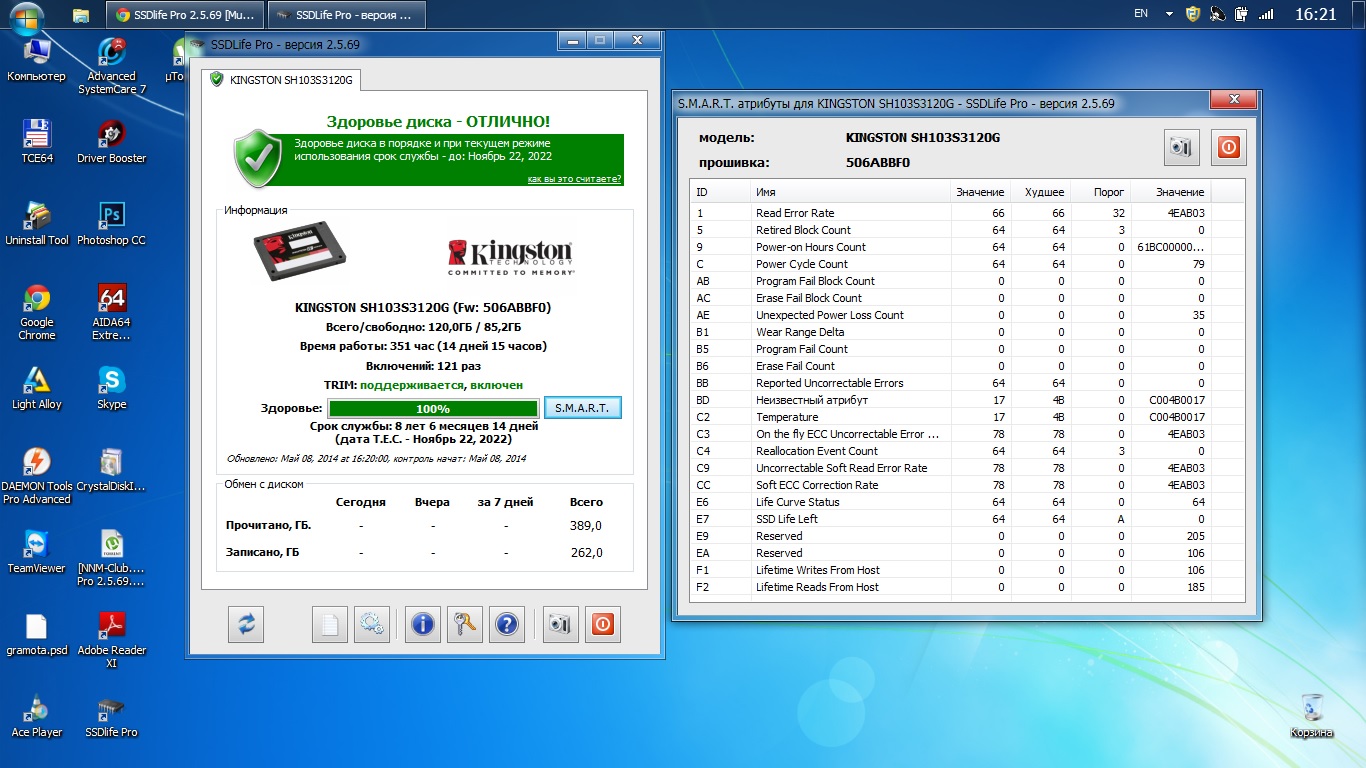The image size is (1366, 768).
Task: Select the 'Wear Range Delta' row
Action: (x=967, y=332)
